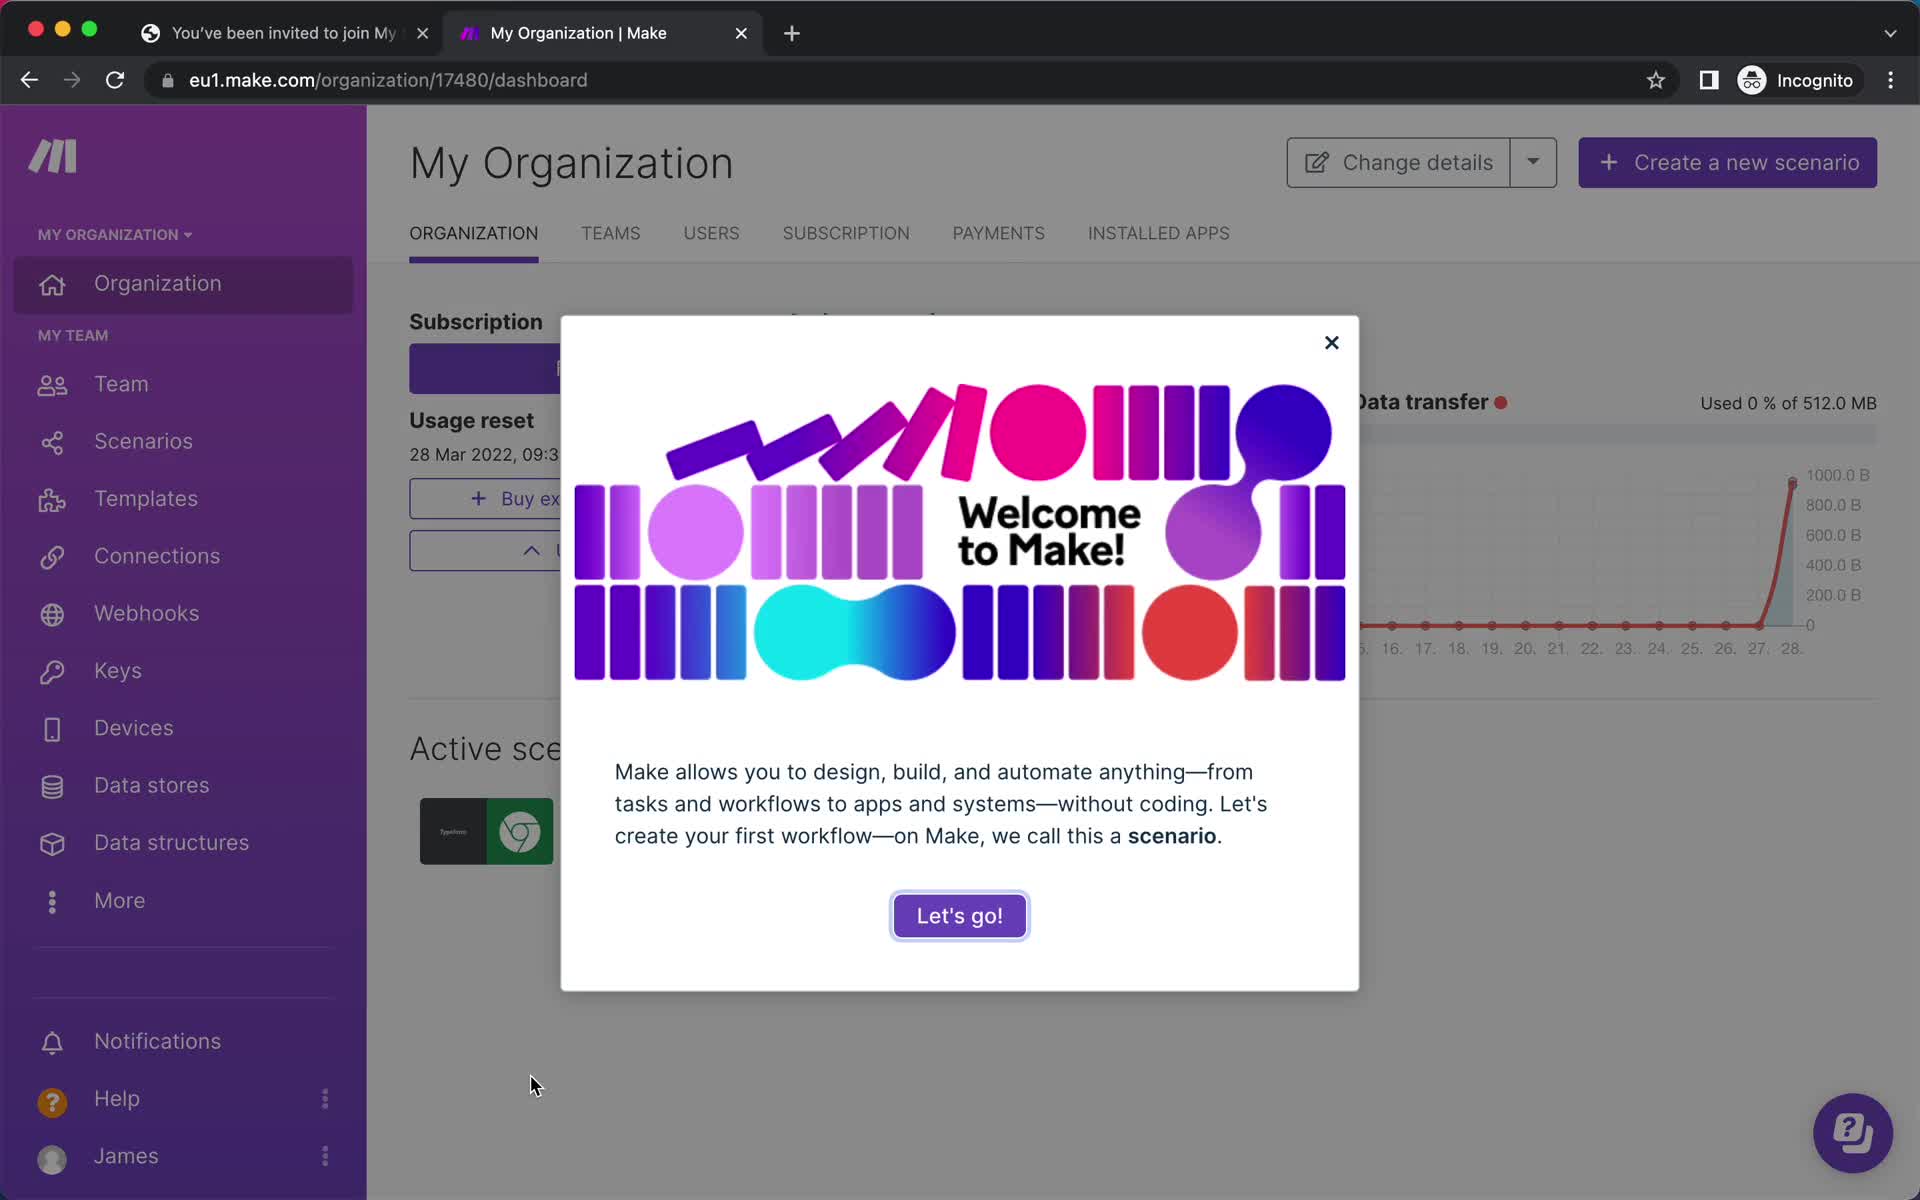The width and height of the screenshot is (1920, 1200).
Task: Open the Data stores database icon
Action: pyautogui.click(x=52, y=786)
